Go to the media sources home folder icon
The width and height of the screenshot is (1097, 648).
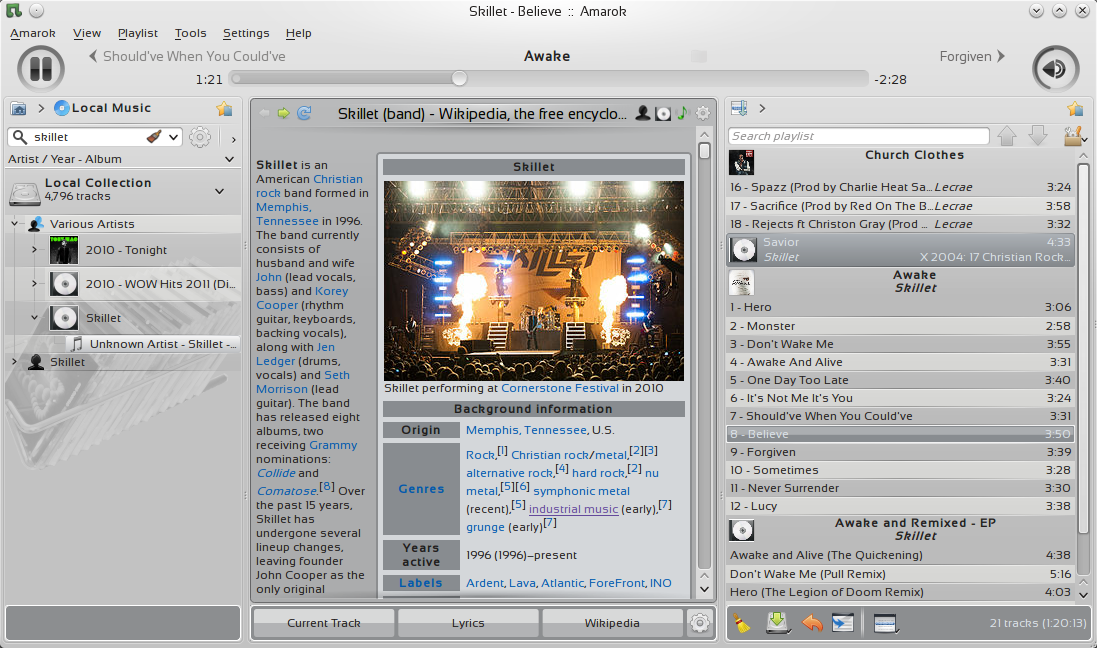[18, 108]
